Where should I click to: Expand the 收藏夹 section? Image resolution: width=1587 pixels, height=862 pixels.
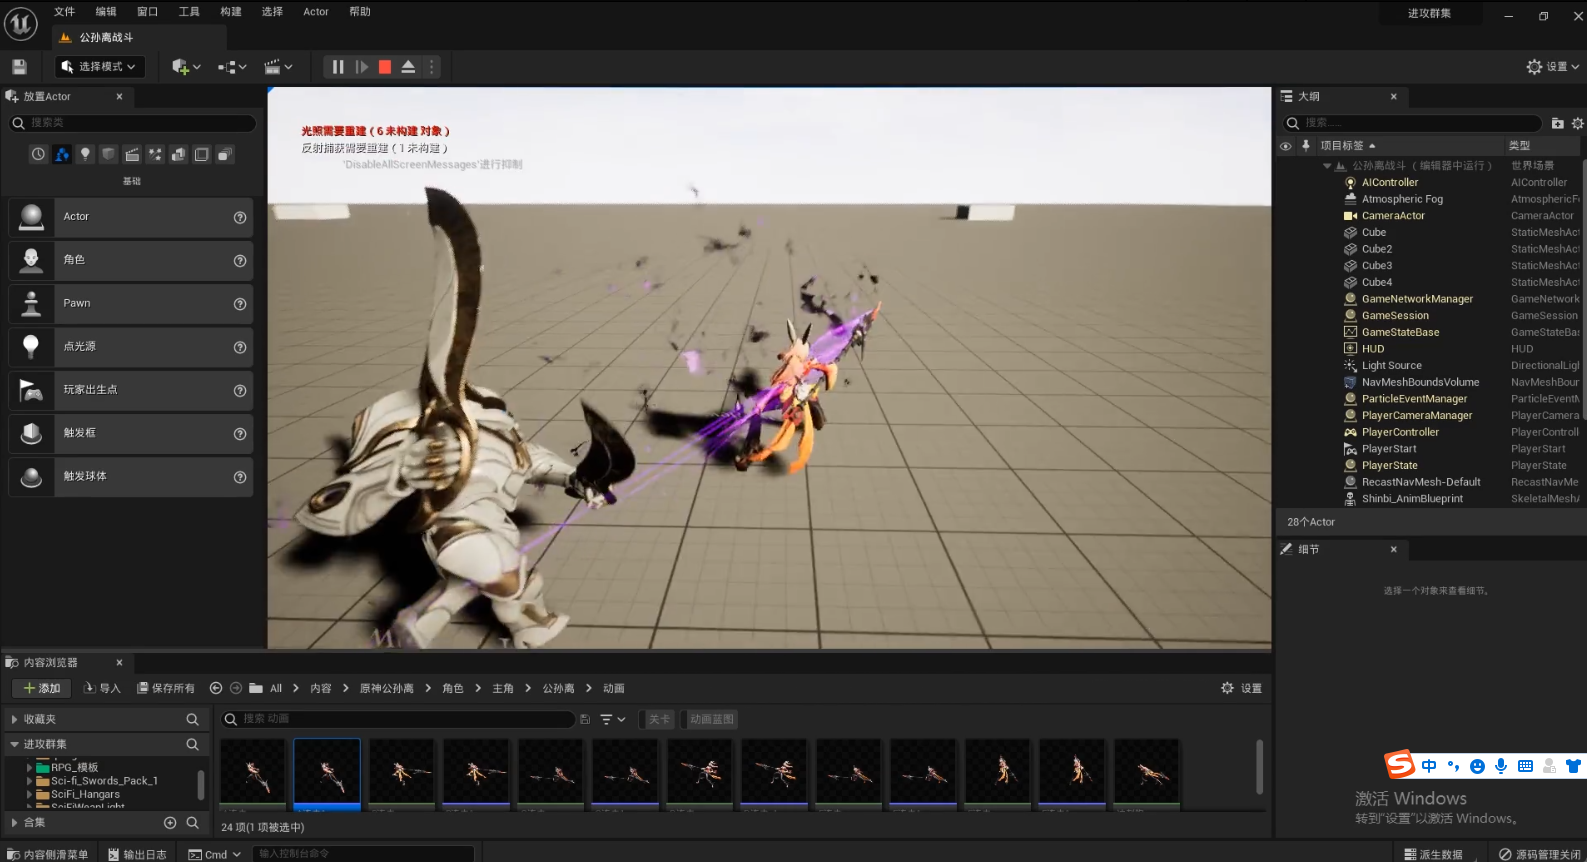coord(14,720)
